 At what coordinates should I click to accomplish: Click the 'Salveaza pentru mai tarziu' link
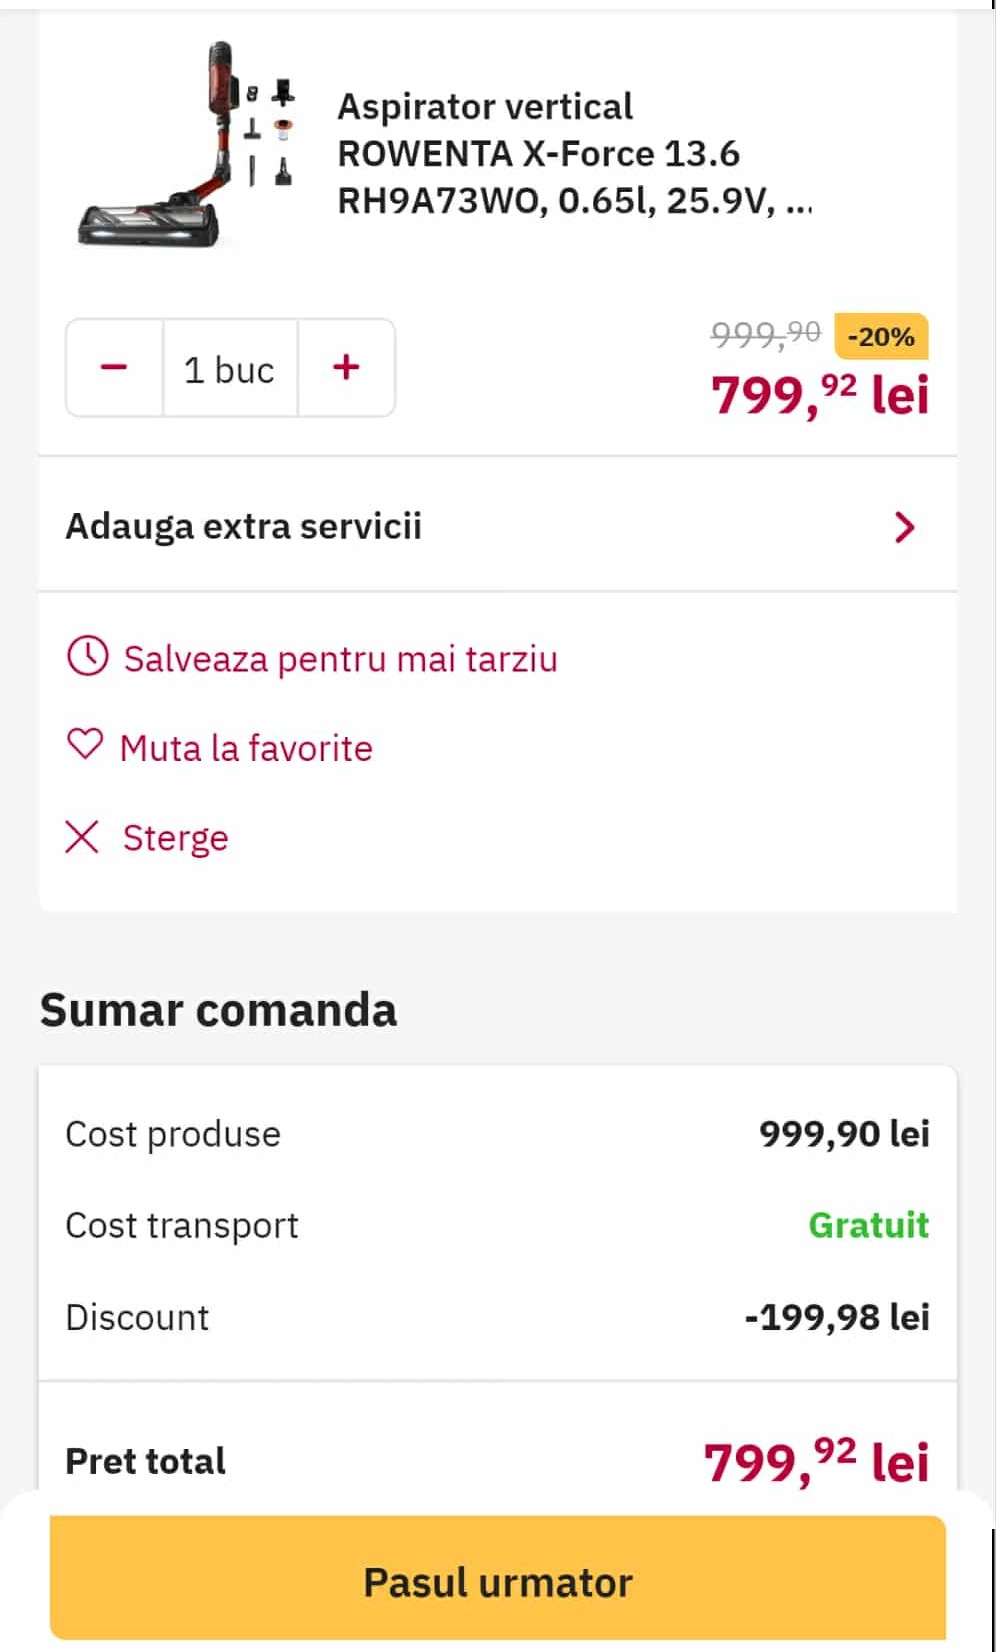(x=340, y=659)
